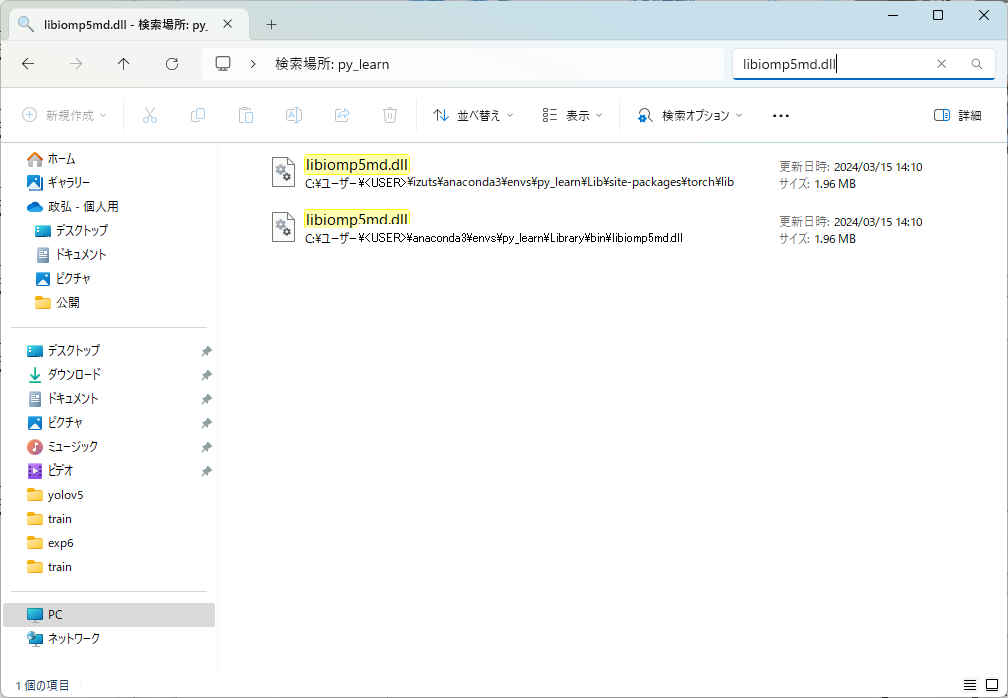Screen dimensions: 1008x698
Task: Expand the 表示 view dropdown
Action: 572,115
